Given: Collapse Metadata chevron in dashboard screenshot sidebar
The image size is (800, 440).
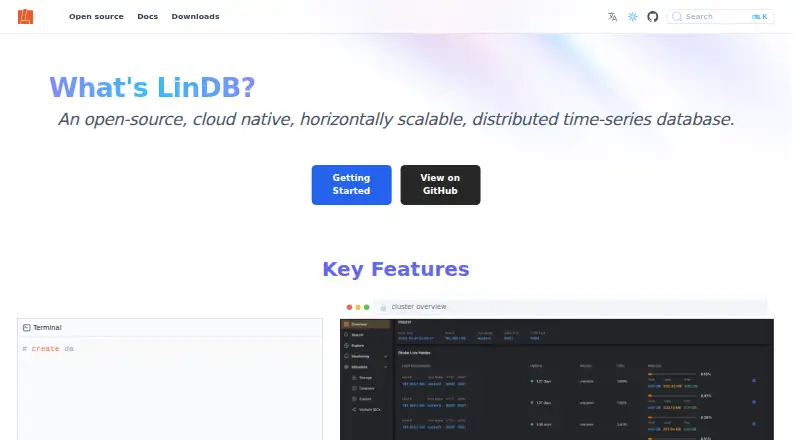Looking at the screenshot, I should 386,367.
